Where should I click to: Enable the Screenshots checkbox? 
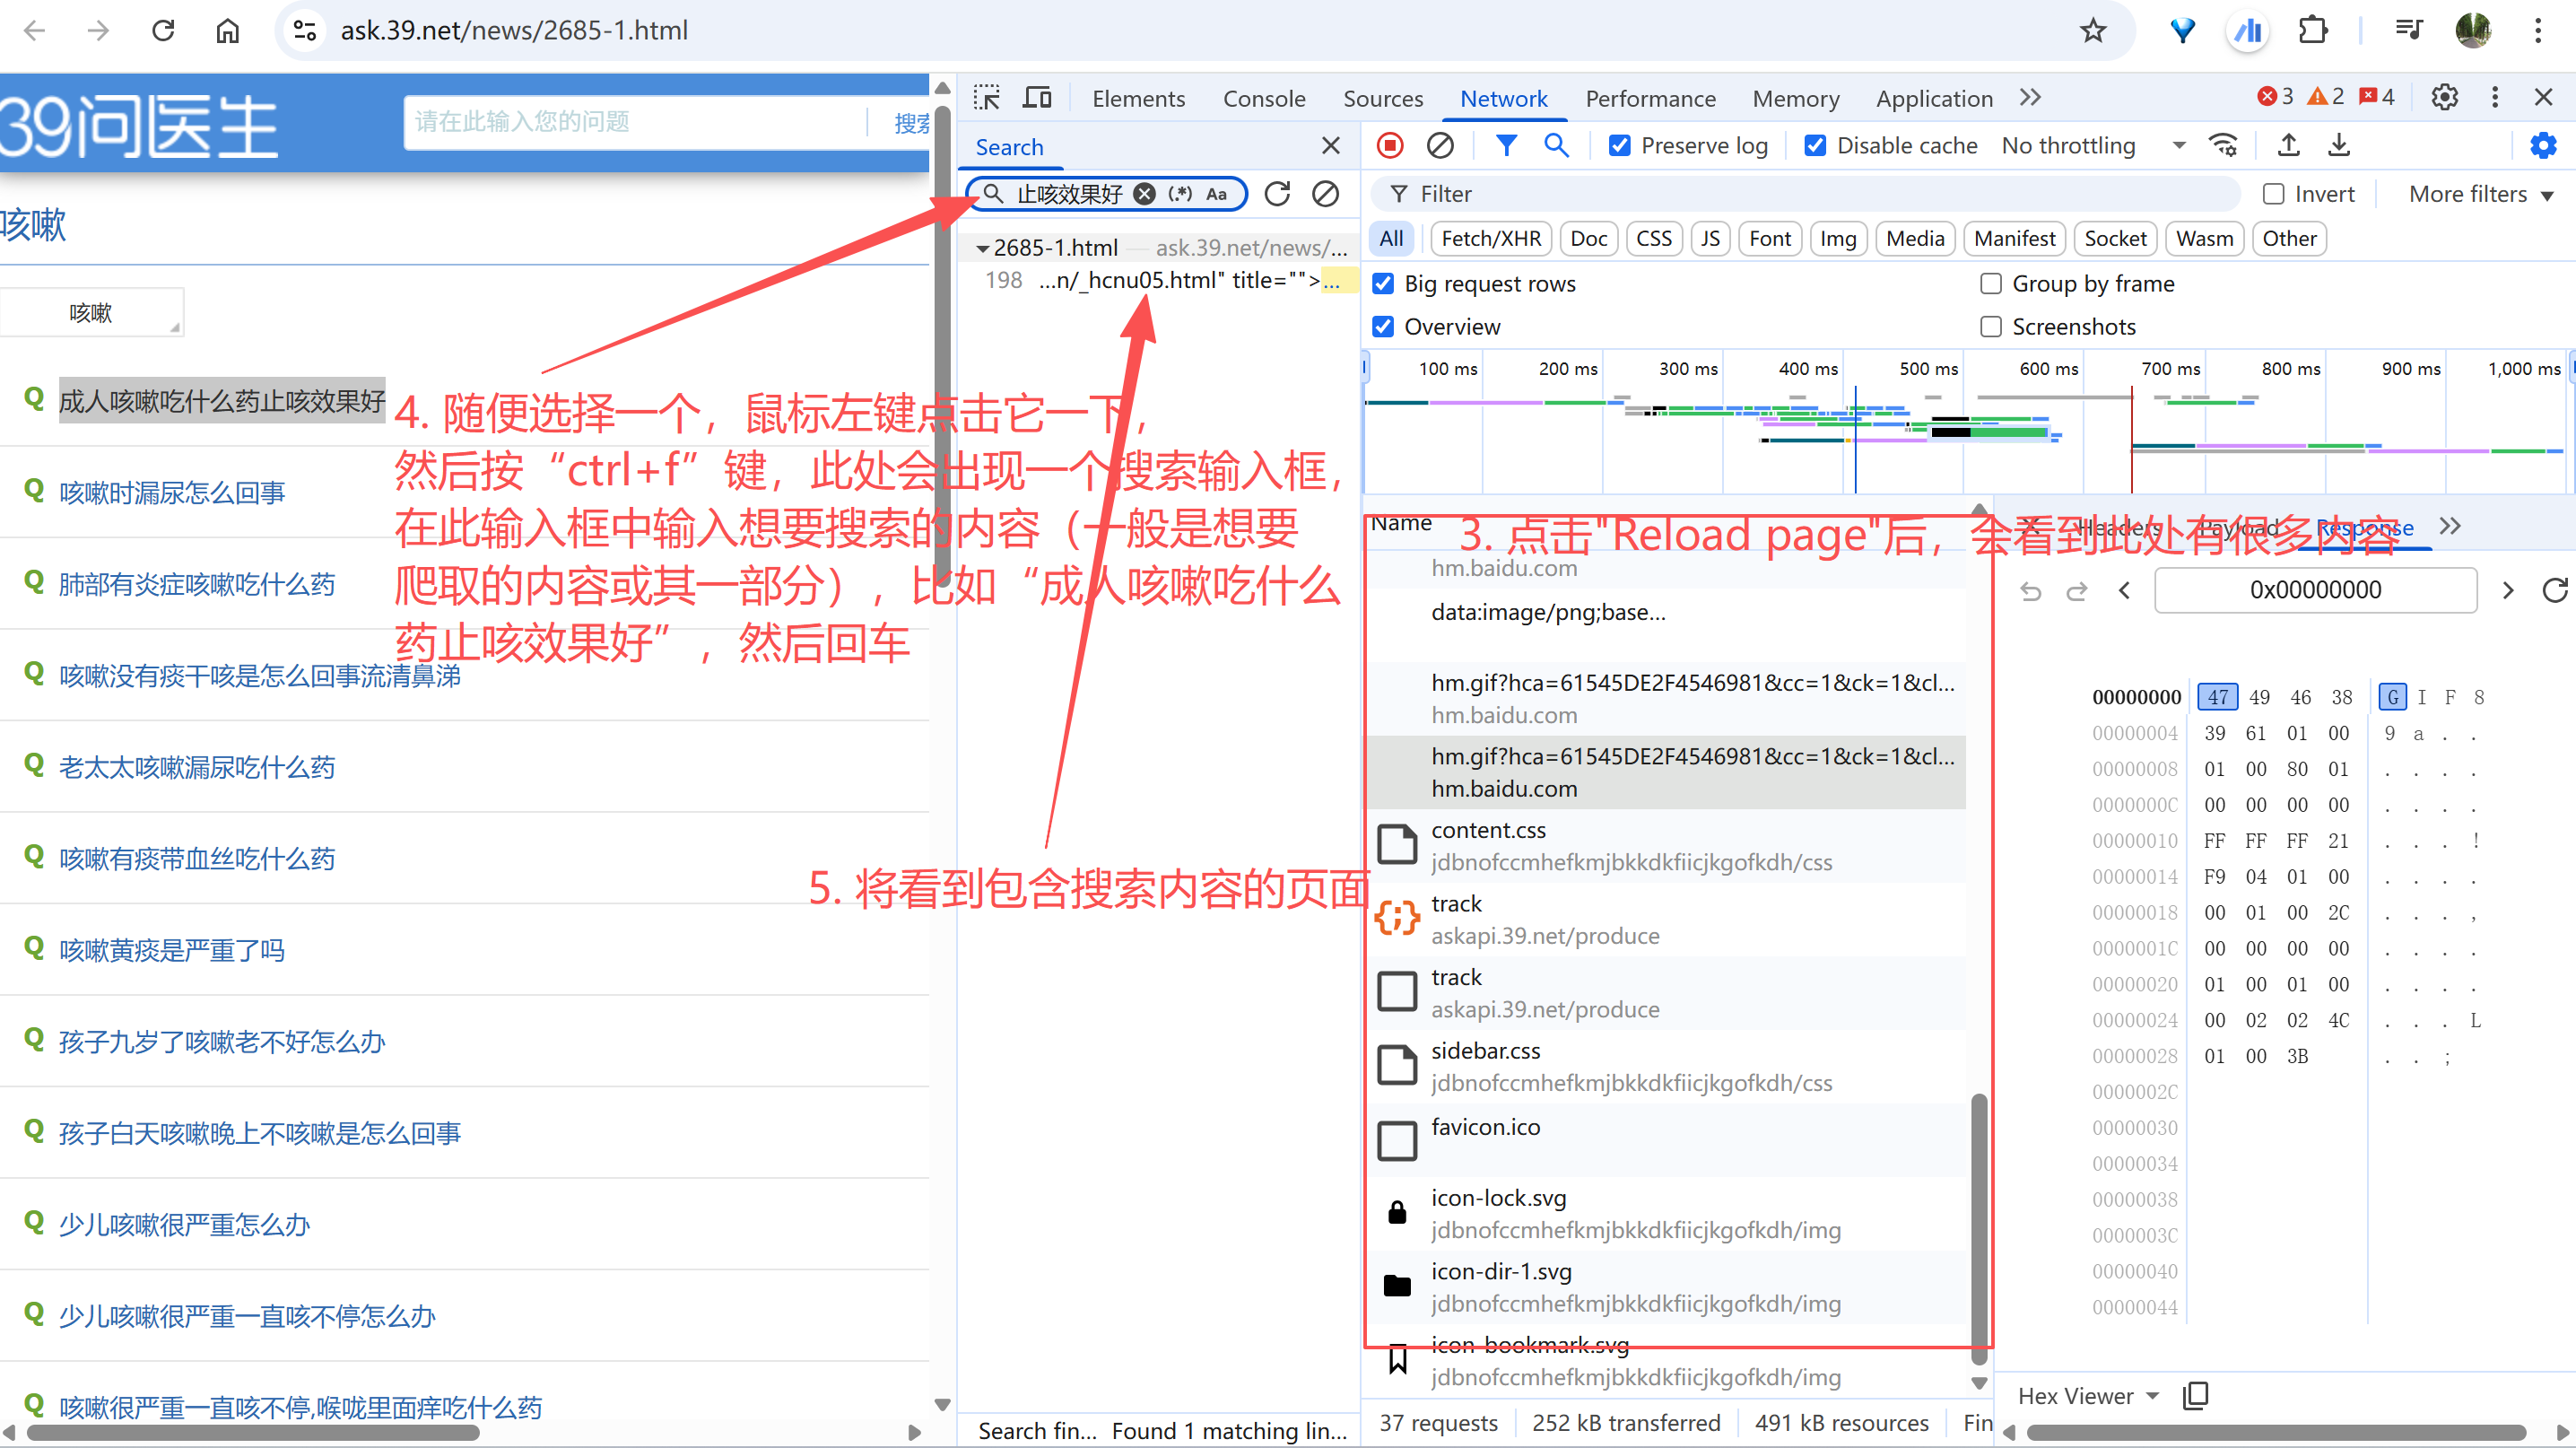point(1991,327)
